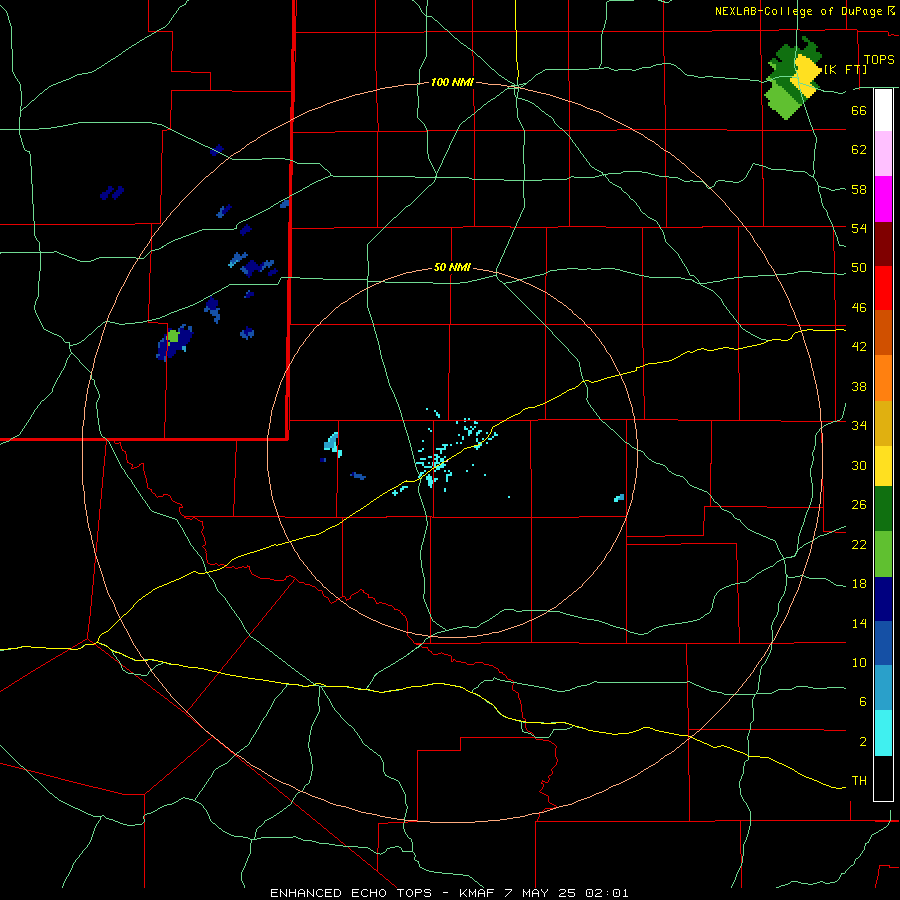Click the '100 NMI' range ring label
900x900 pixels.
click(452, 83)
